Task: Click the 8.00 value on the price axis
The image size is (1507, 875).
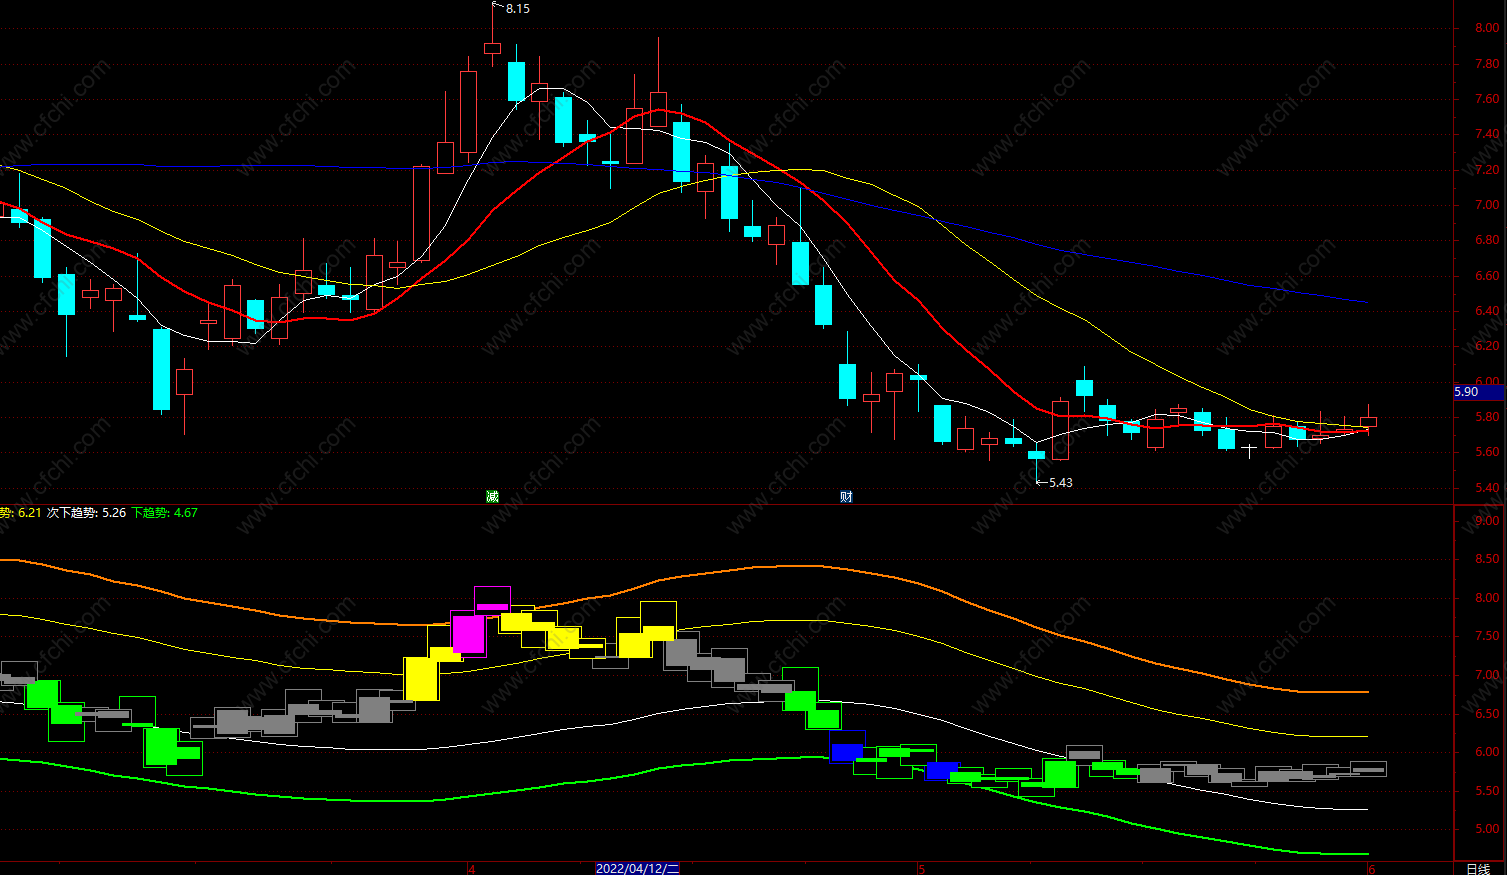Action: [1486, 28]
